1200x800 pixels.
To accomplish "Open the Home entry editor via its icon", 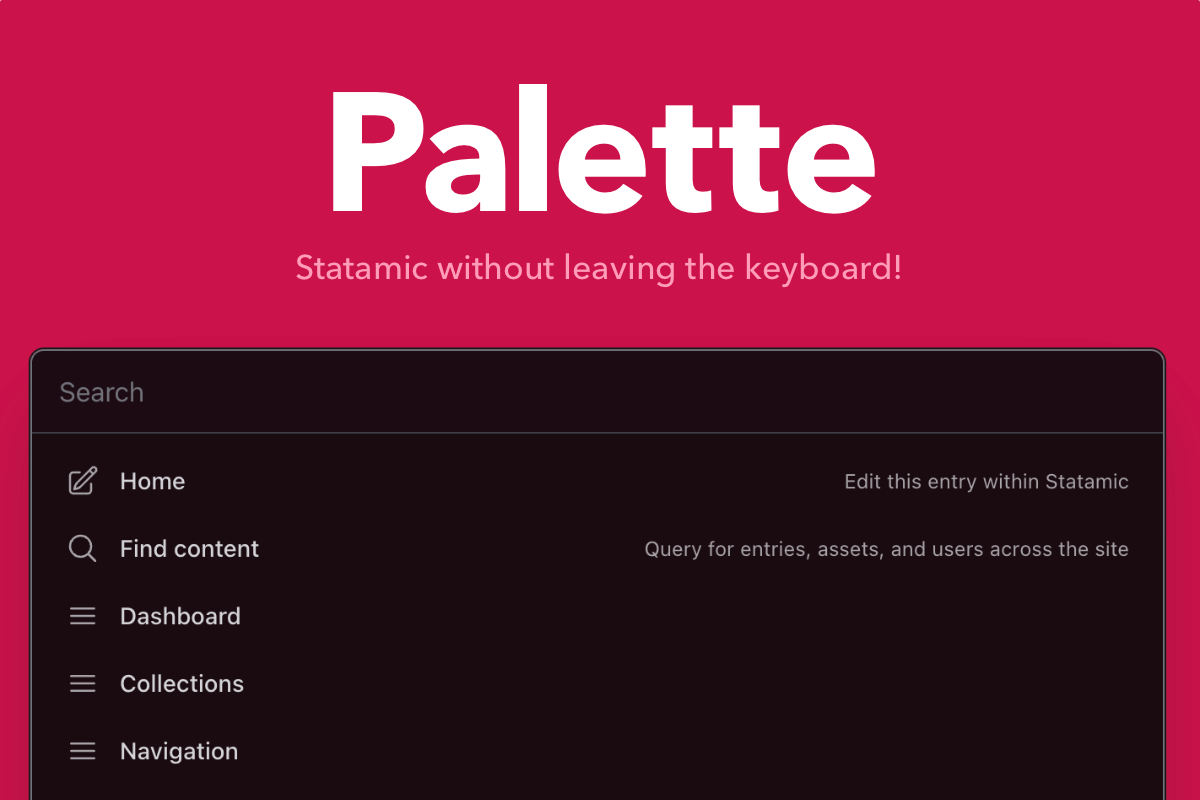I will pyautogui.click(x=83, y=481).
